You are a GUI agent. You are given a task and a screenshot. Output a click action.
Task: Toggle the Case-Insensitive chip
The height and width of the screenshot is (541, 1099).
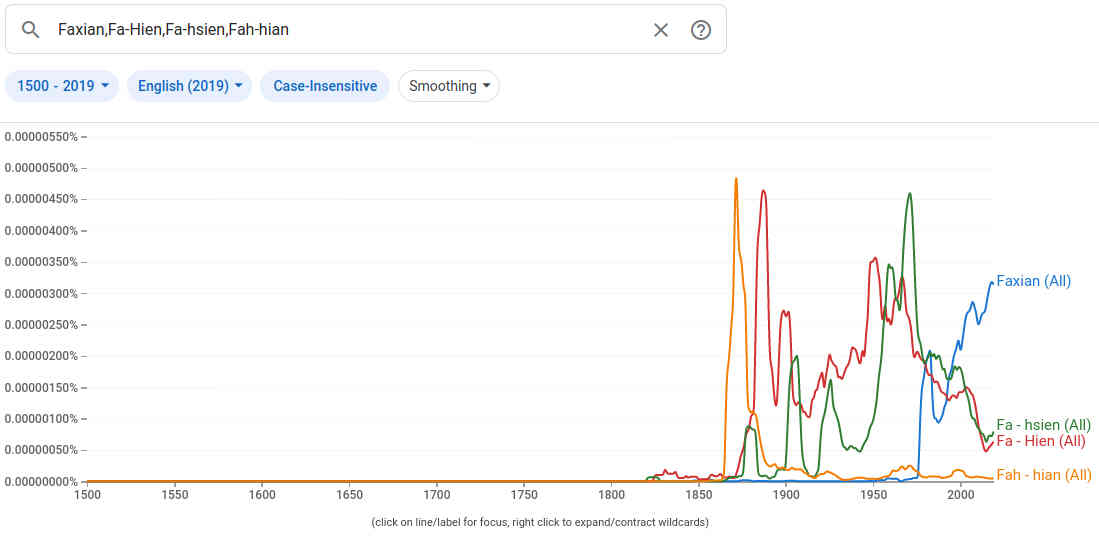325,86
